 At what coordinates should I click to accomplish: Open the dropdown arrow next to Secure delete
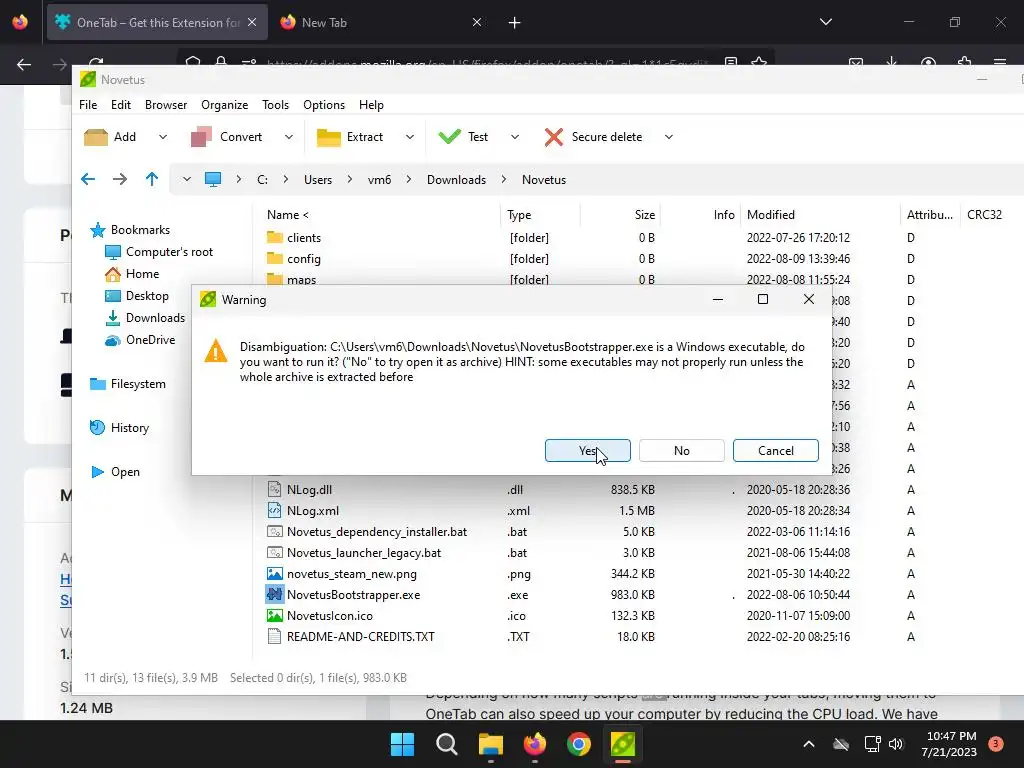click(669, 137)
